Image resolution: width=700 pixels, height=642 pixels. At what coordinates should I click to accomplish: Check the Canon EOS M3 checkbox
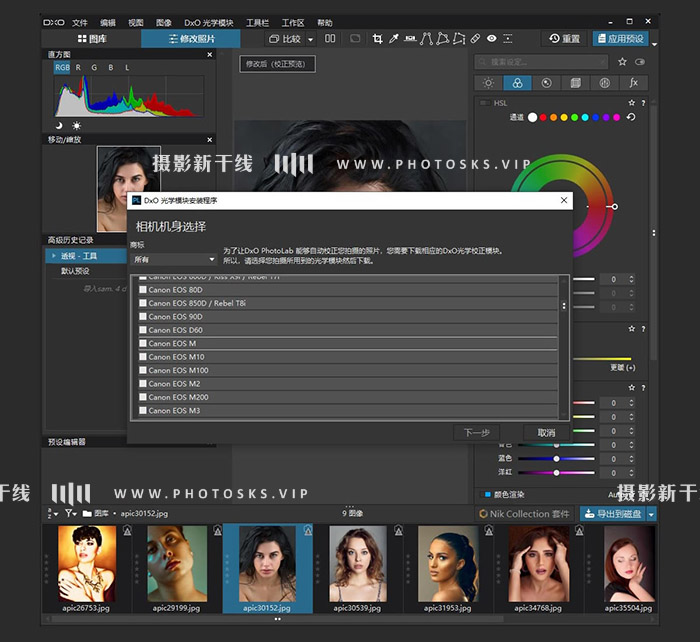tap(143, 410)
